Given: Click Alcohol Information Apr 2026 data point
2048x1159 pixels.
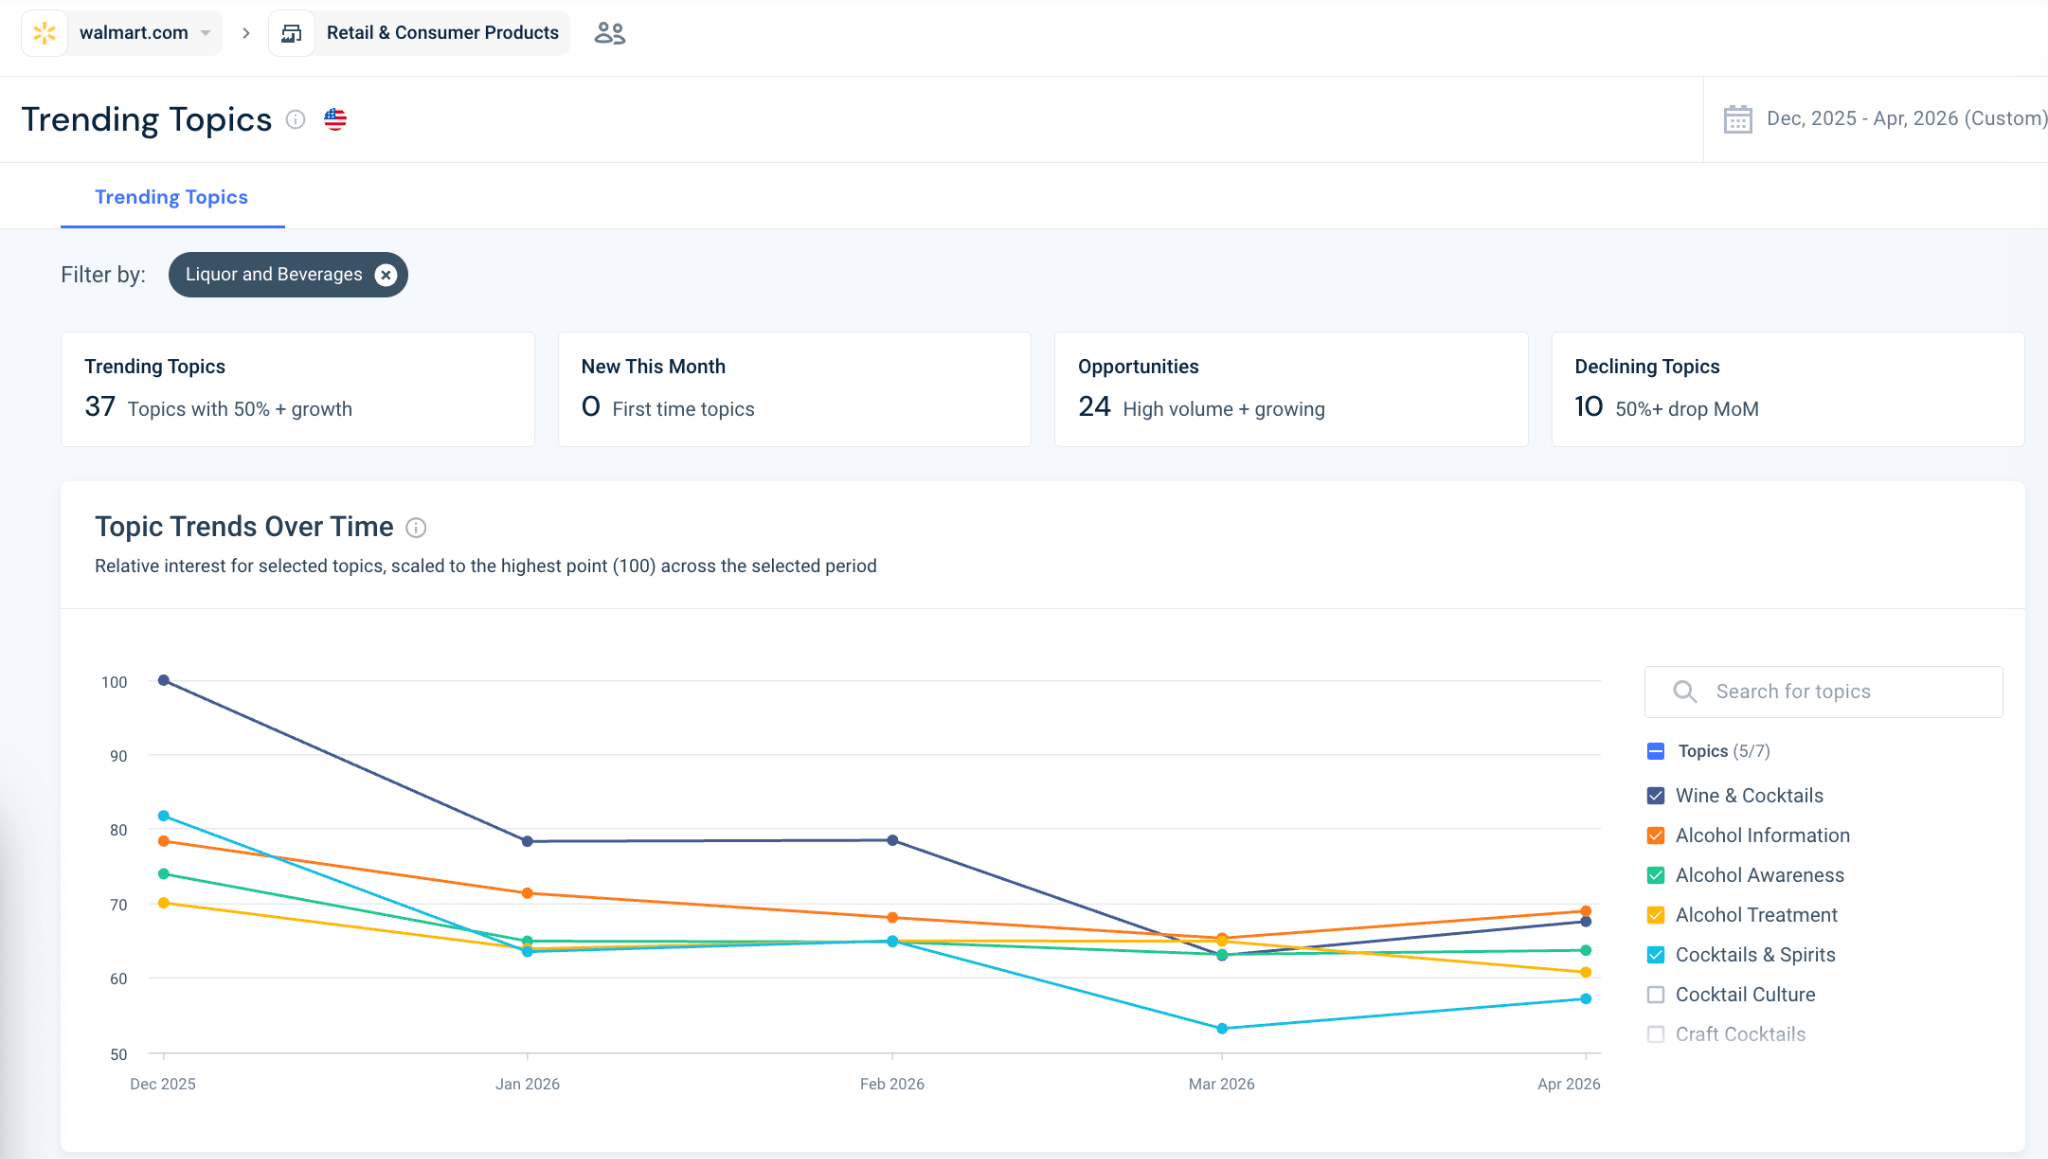Looking at the screenshot, I should click(1586, 911).
